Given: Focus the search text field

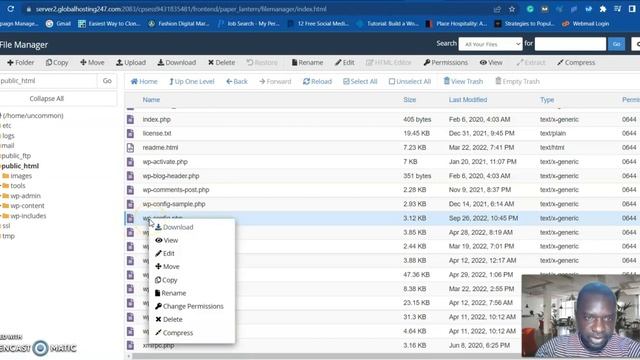Looking at the screenshot, I should tap(570, 44).
